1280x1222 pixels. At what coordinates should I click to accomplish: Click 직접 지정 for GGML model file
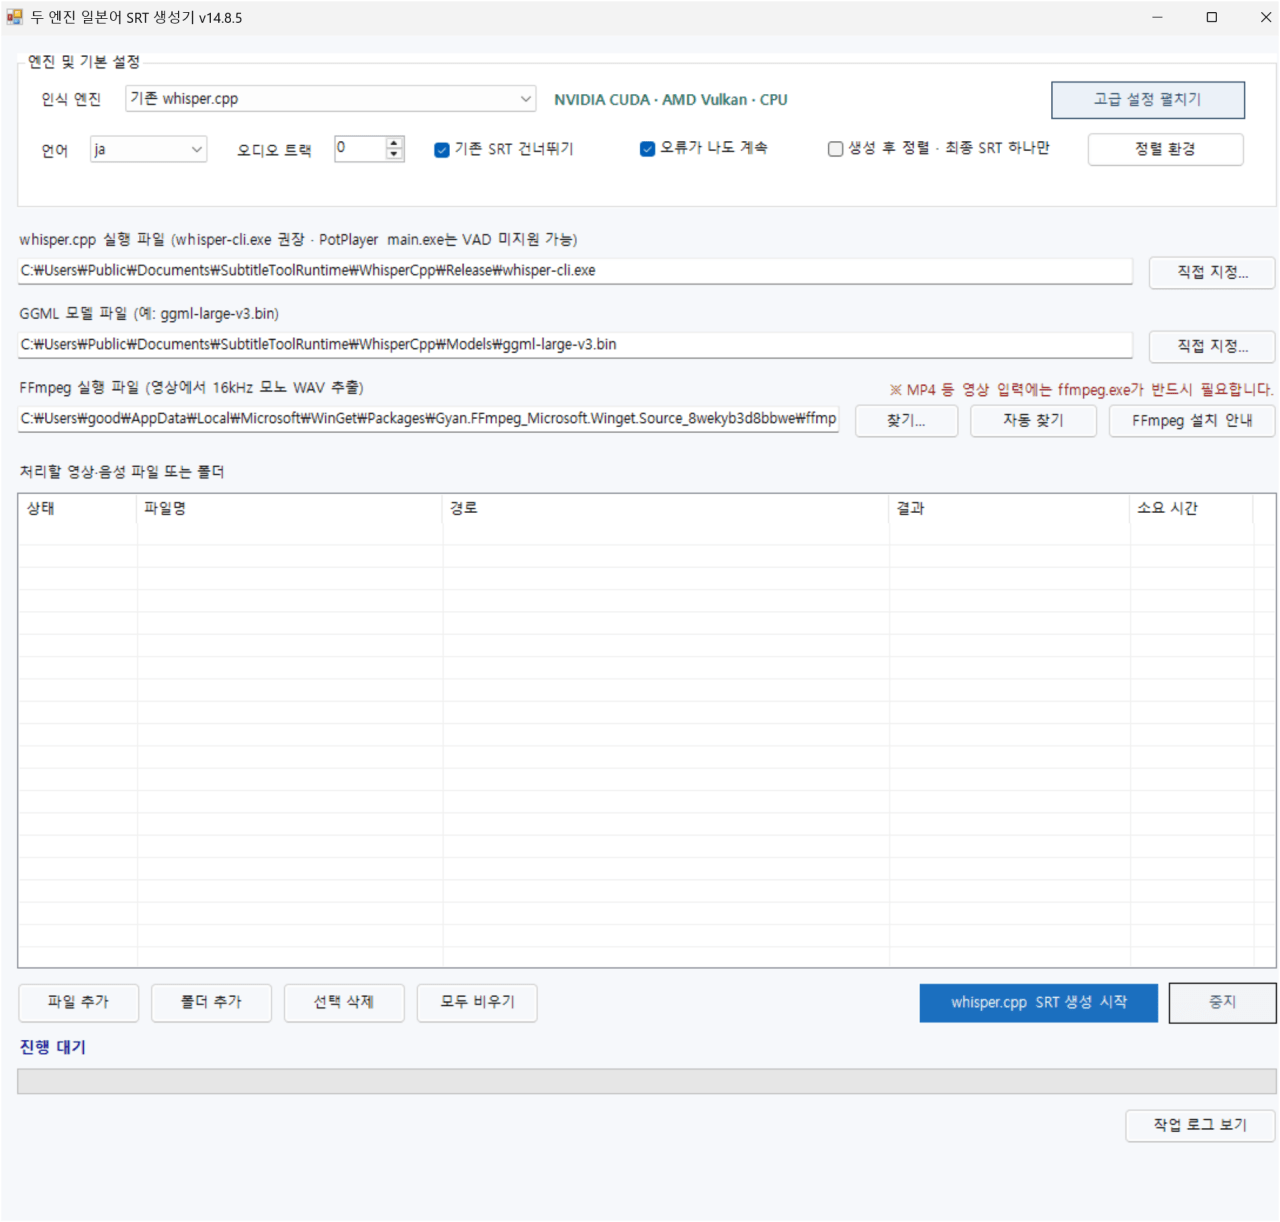(x=1212, y=346)
